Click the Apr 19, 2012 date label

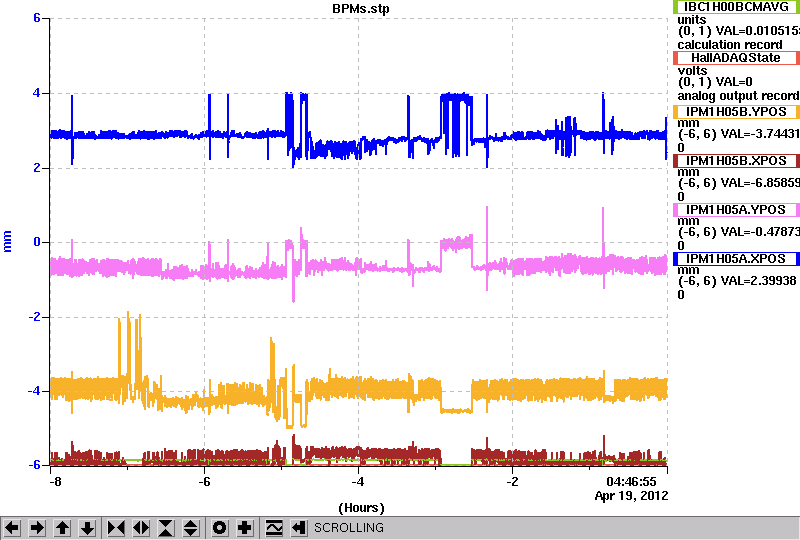coord(631,496)
